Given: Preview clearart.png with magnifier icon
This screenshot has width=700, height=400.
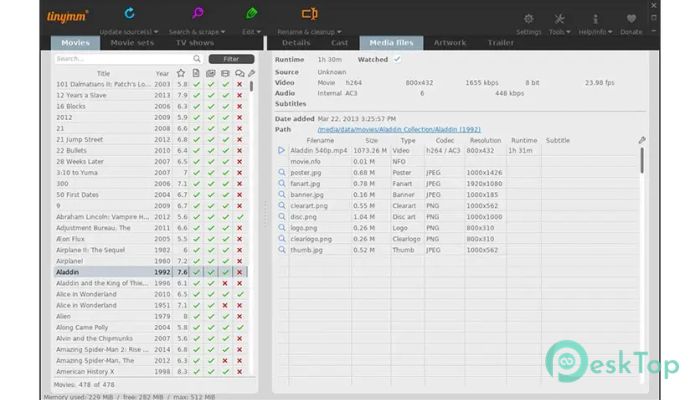Looking at the screenshot, I should tap(282, 205).
